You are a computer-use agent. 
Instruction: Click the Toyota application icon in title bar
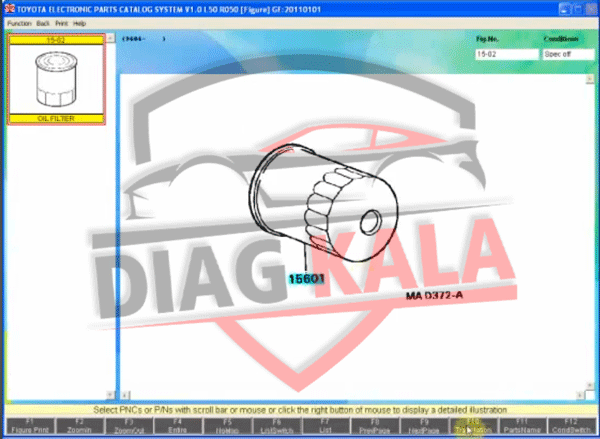(10, 8)
